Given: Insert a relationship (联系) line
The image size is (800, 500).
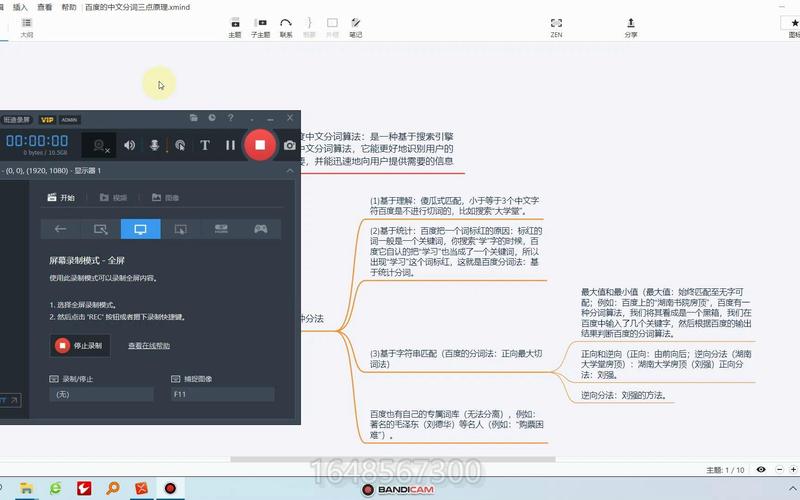Looking at the screenshot, I should (x=286, y=28).
